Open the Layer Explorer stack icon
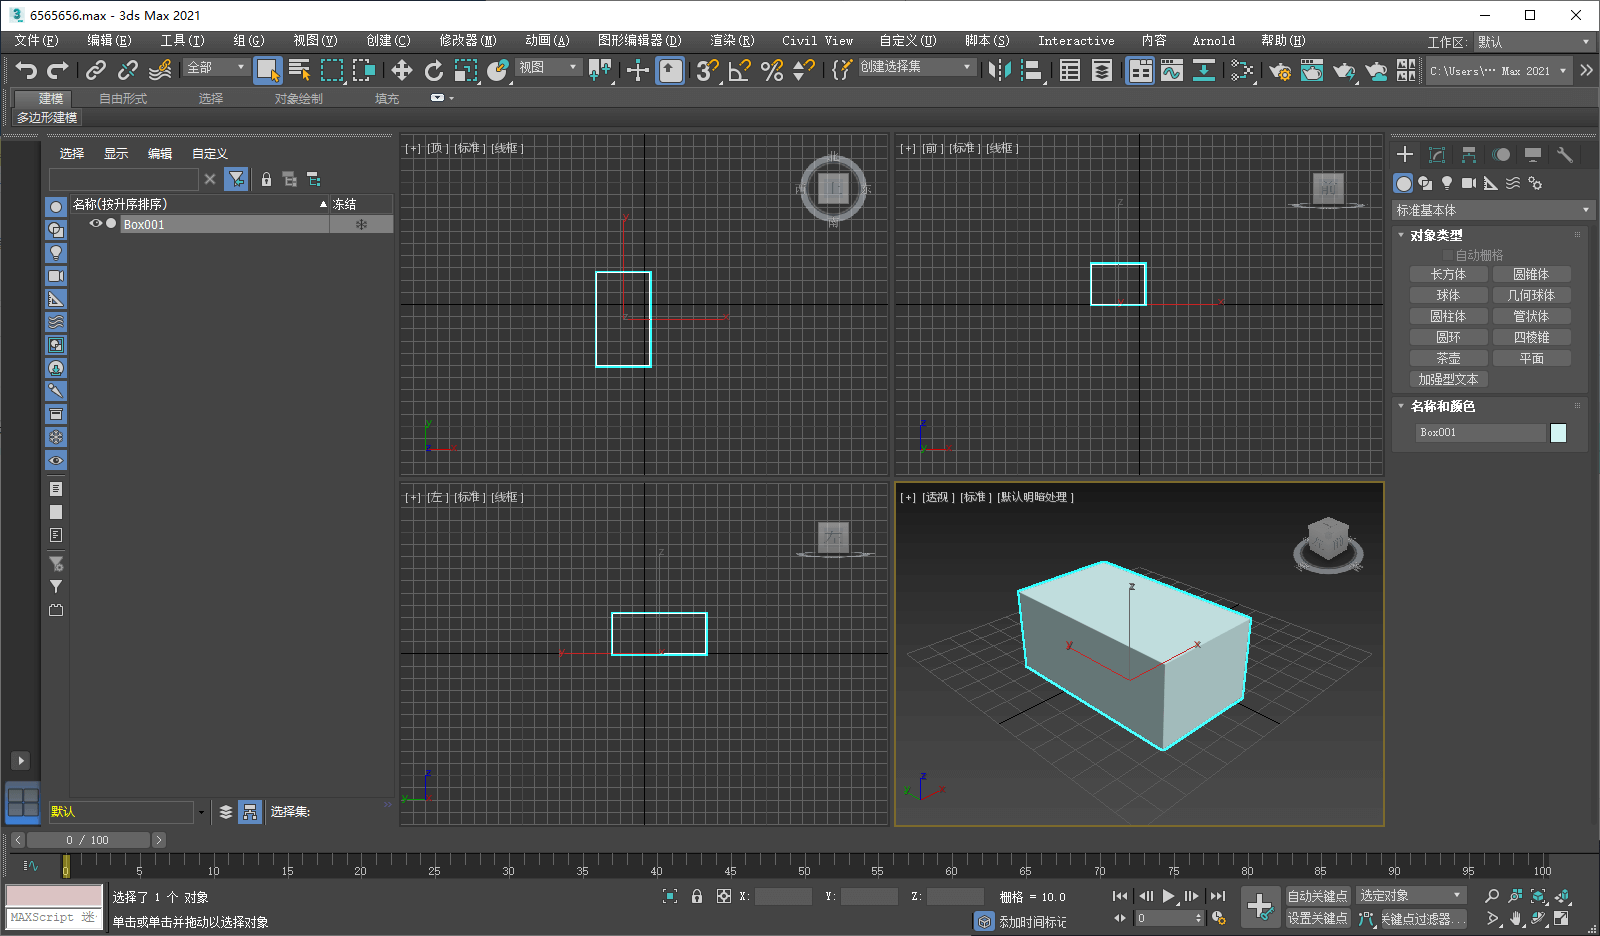This screenshot has height=936, width=1600. click(1102, 70)
